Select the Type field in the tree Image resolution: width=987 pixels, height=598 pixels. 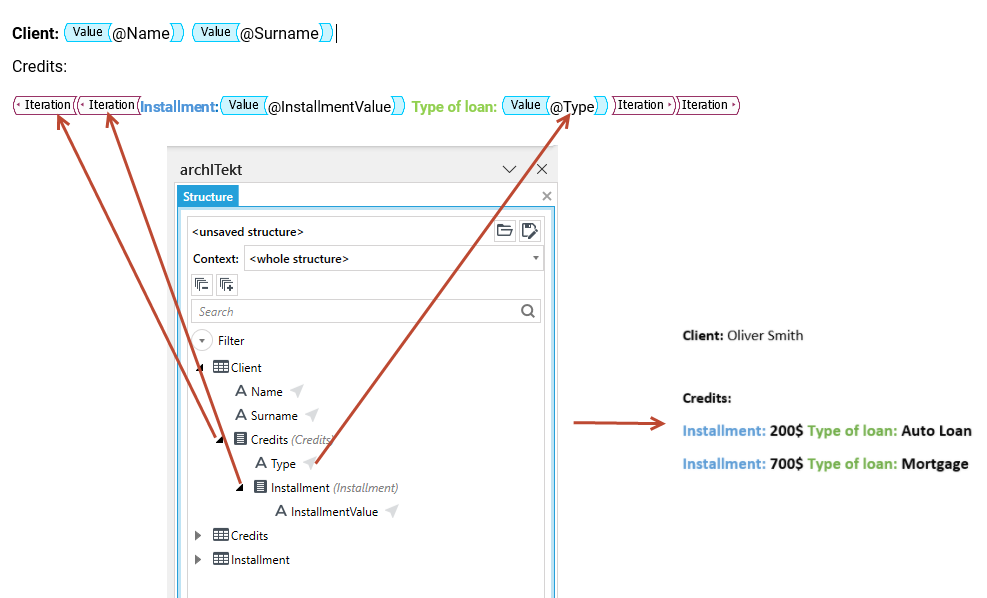click(283, 463)
